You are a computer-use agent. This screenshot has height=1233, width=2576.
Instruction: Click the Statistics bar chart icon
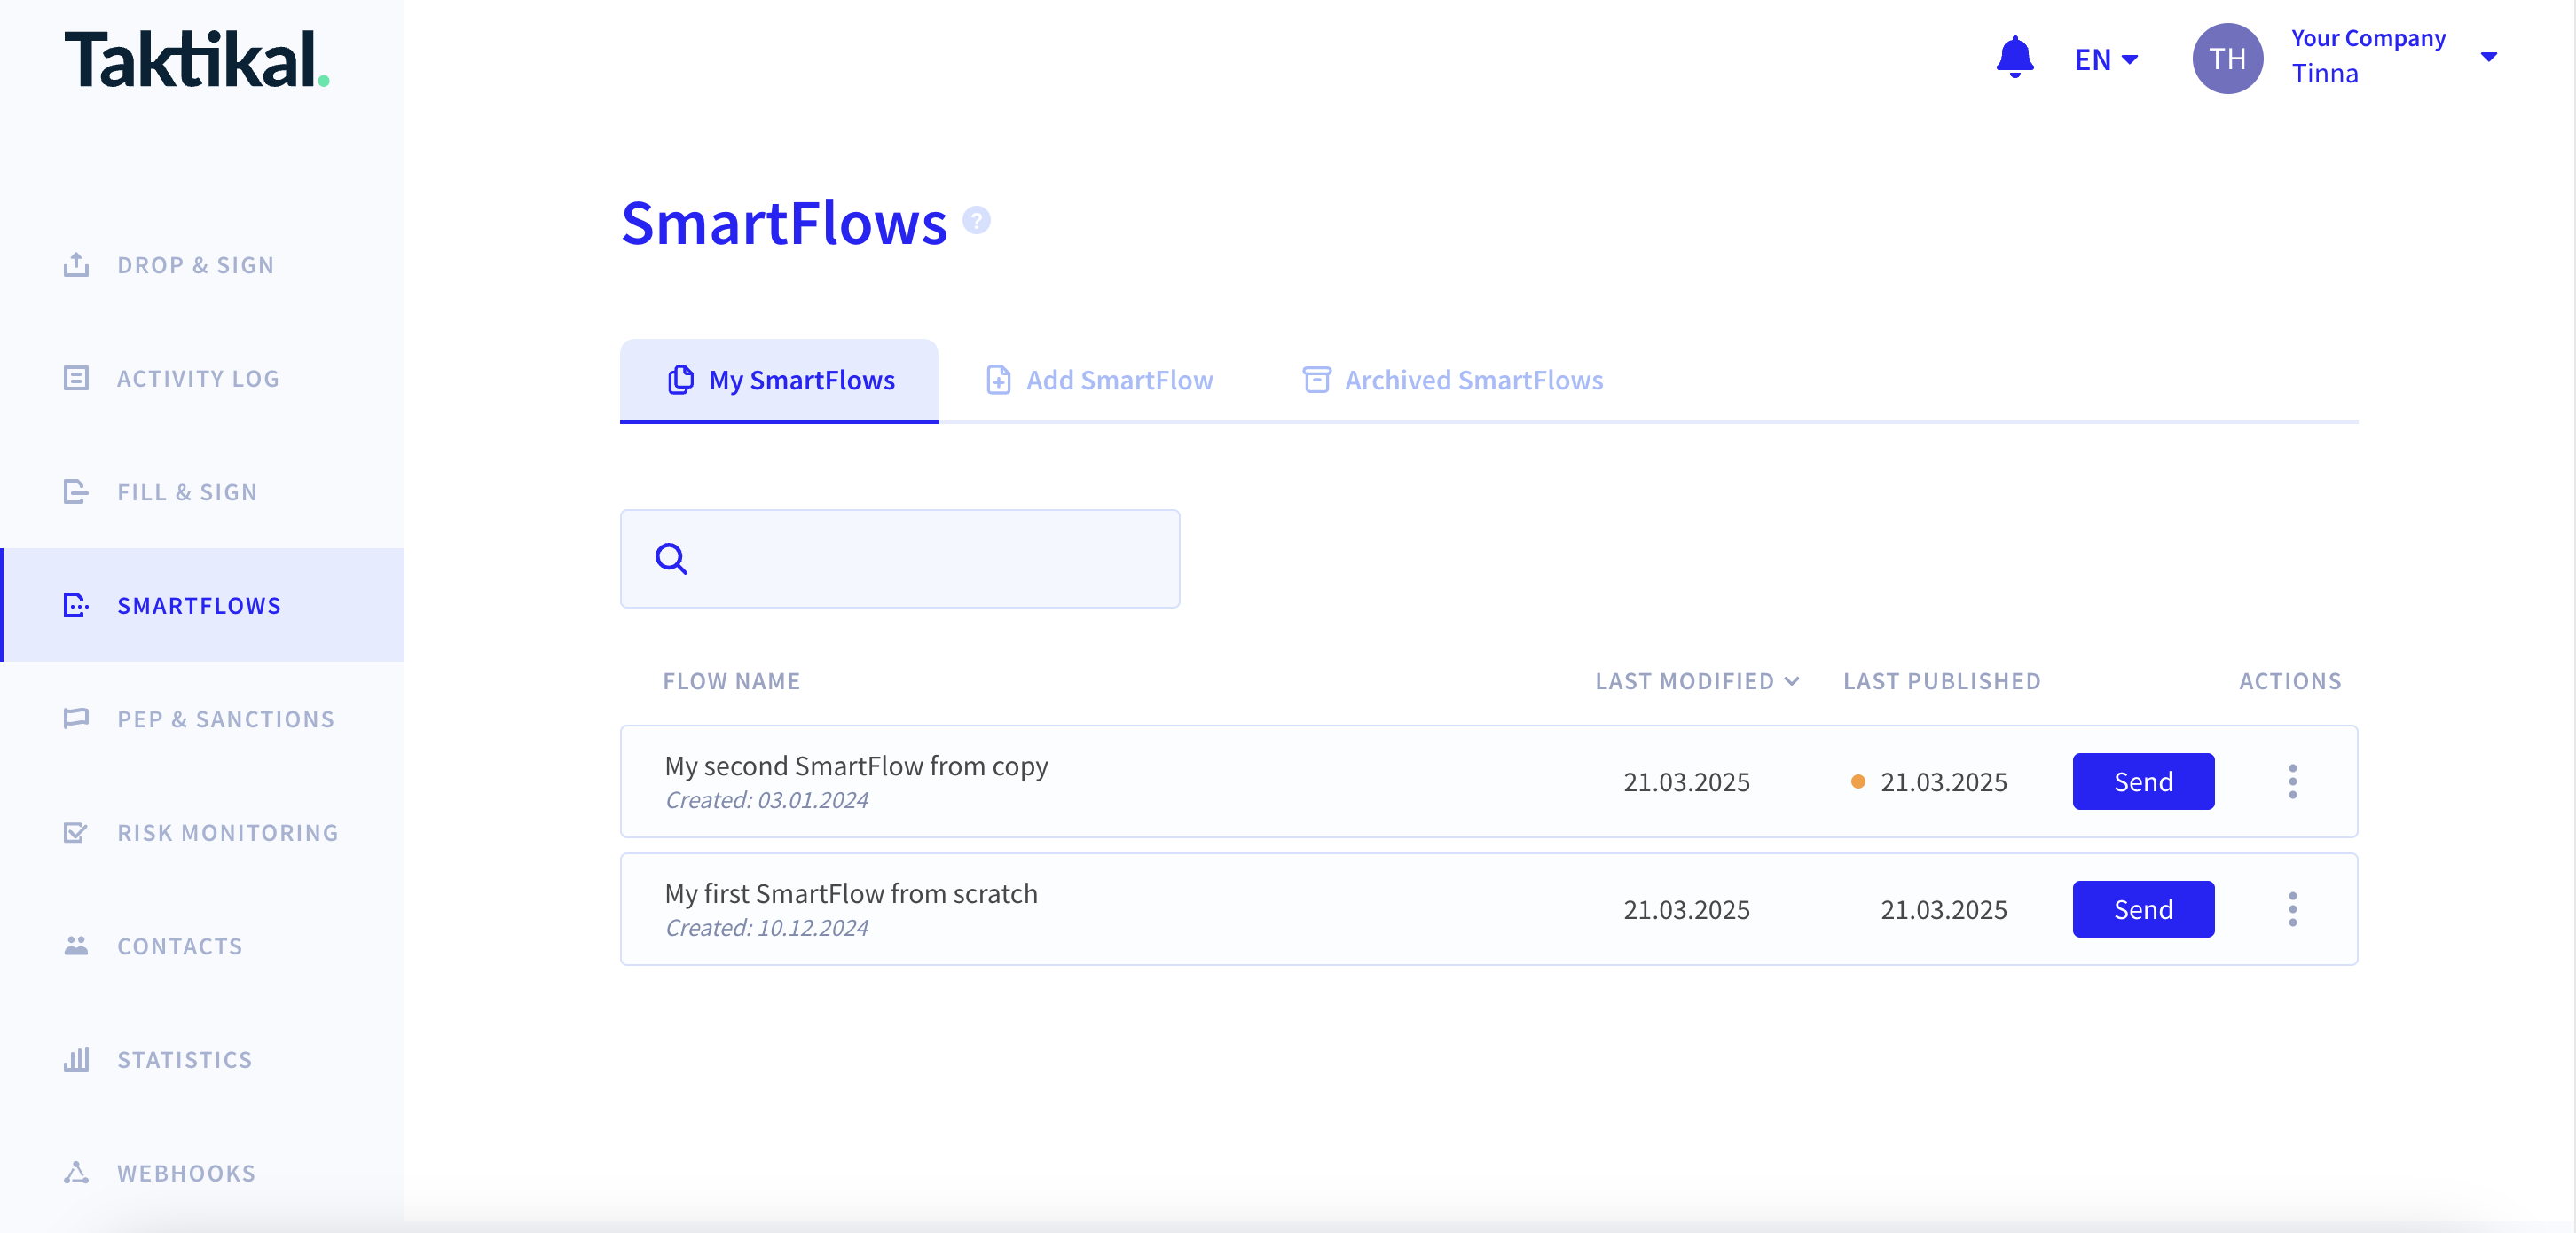pyautogui.click(x=76, y=1059)
